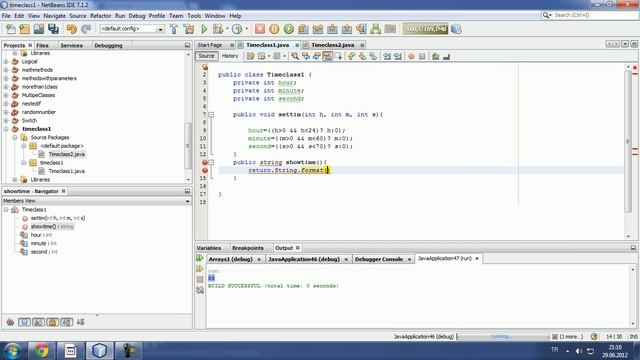
Task: Click the Step Over debug icon
Action: pyautogui.click(x=303, y=29)
